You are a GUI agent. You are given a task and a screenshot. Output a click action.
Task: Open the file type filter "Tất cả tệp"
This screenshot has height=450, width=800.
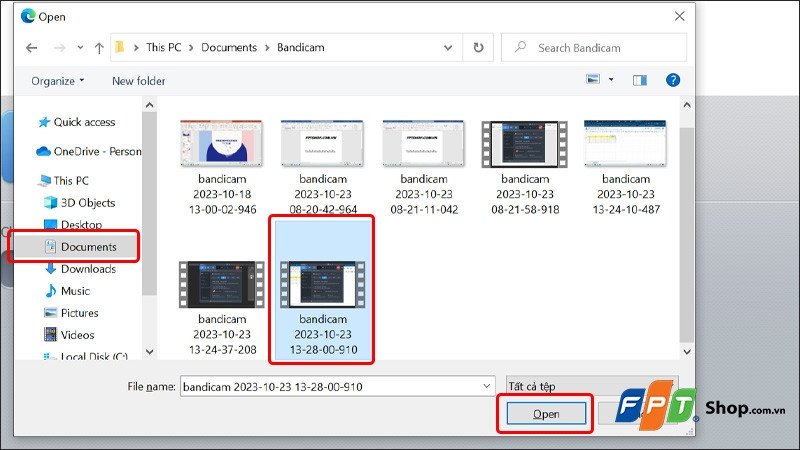tap(592, 386)
